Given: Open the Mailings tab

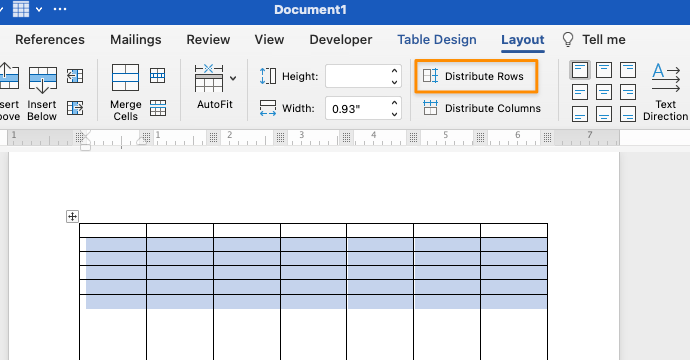Looking at the screenshot, I should 136,40.
